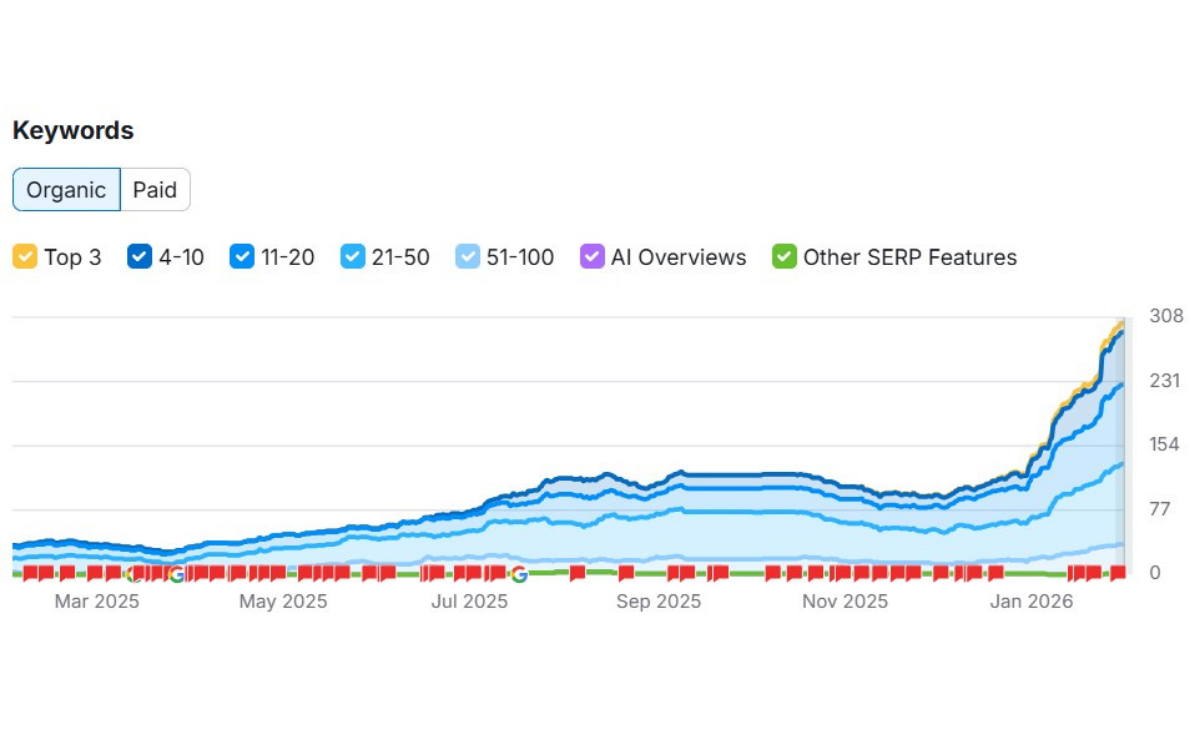1200x750 pixels.
Task: Open the leftmost red flag note on timeline
Action: coord(30,573)
